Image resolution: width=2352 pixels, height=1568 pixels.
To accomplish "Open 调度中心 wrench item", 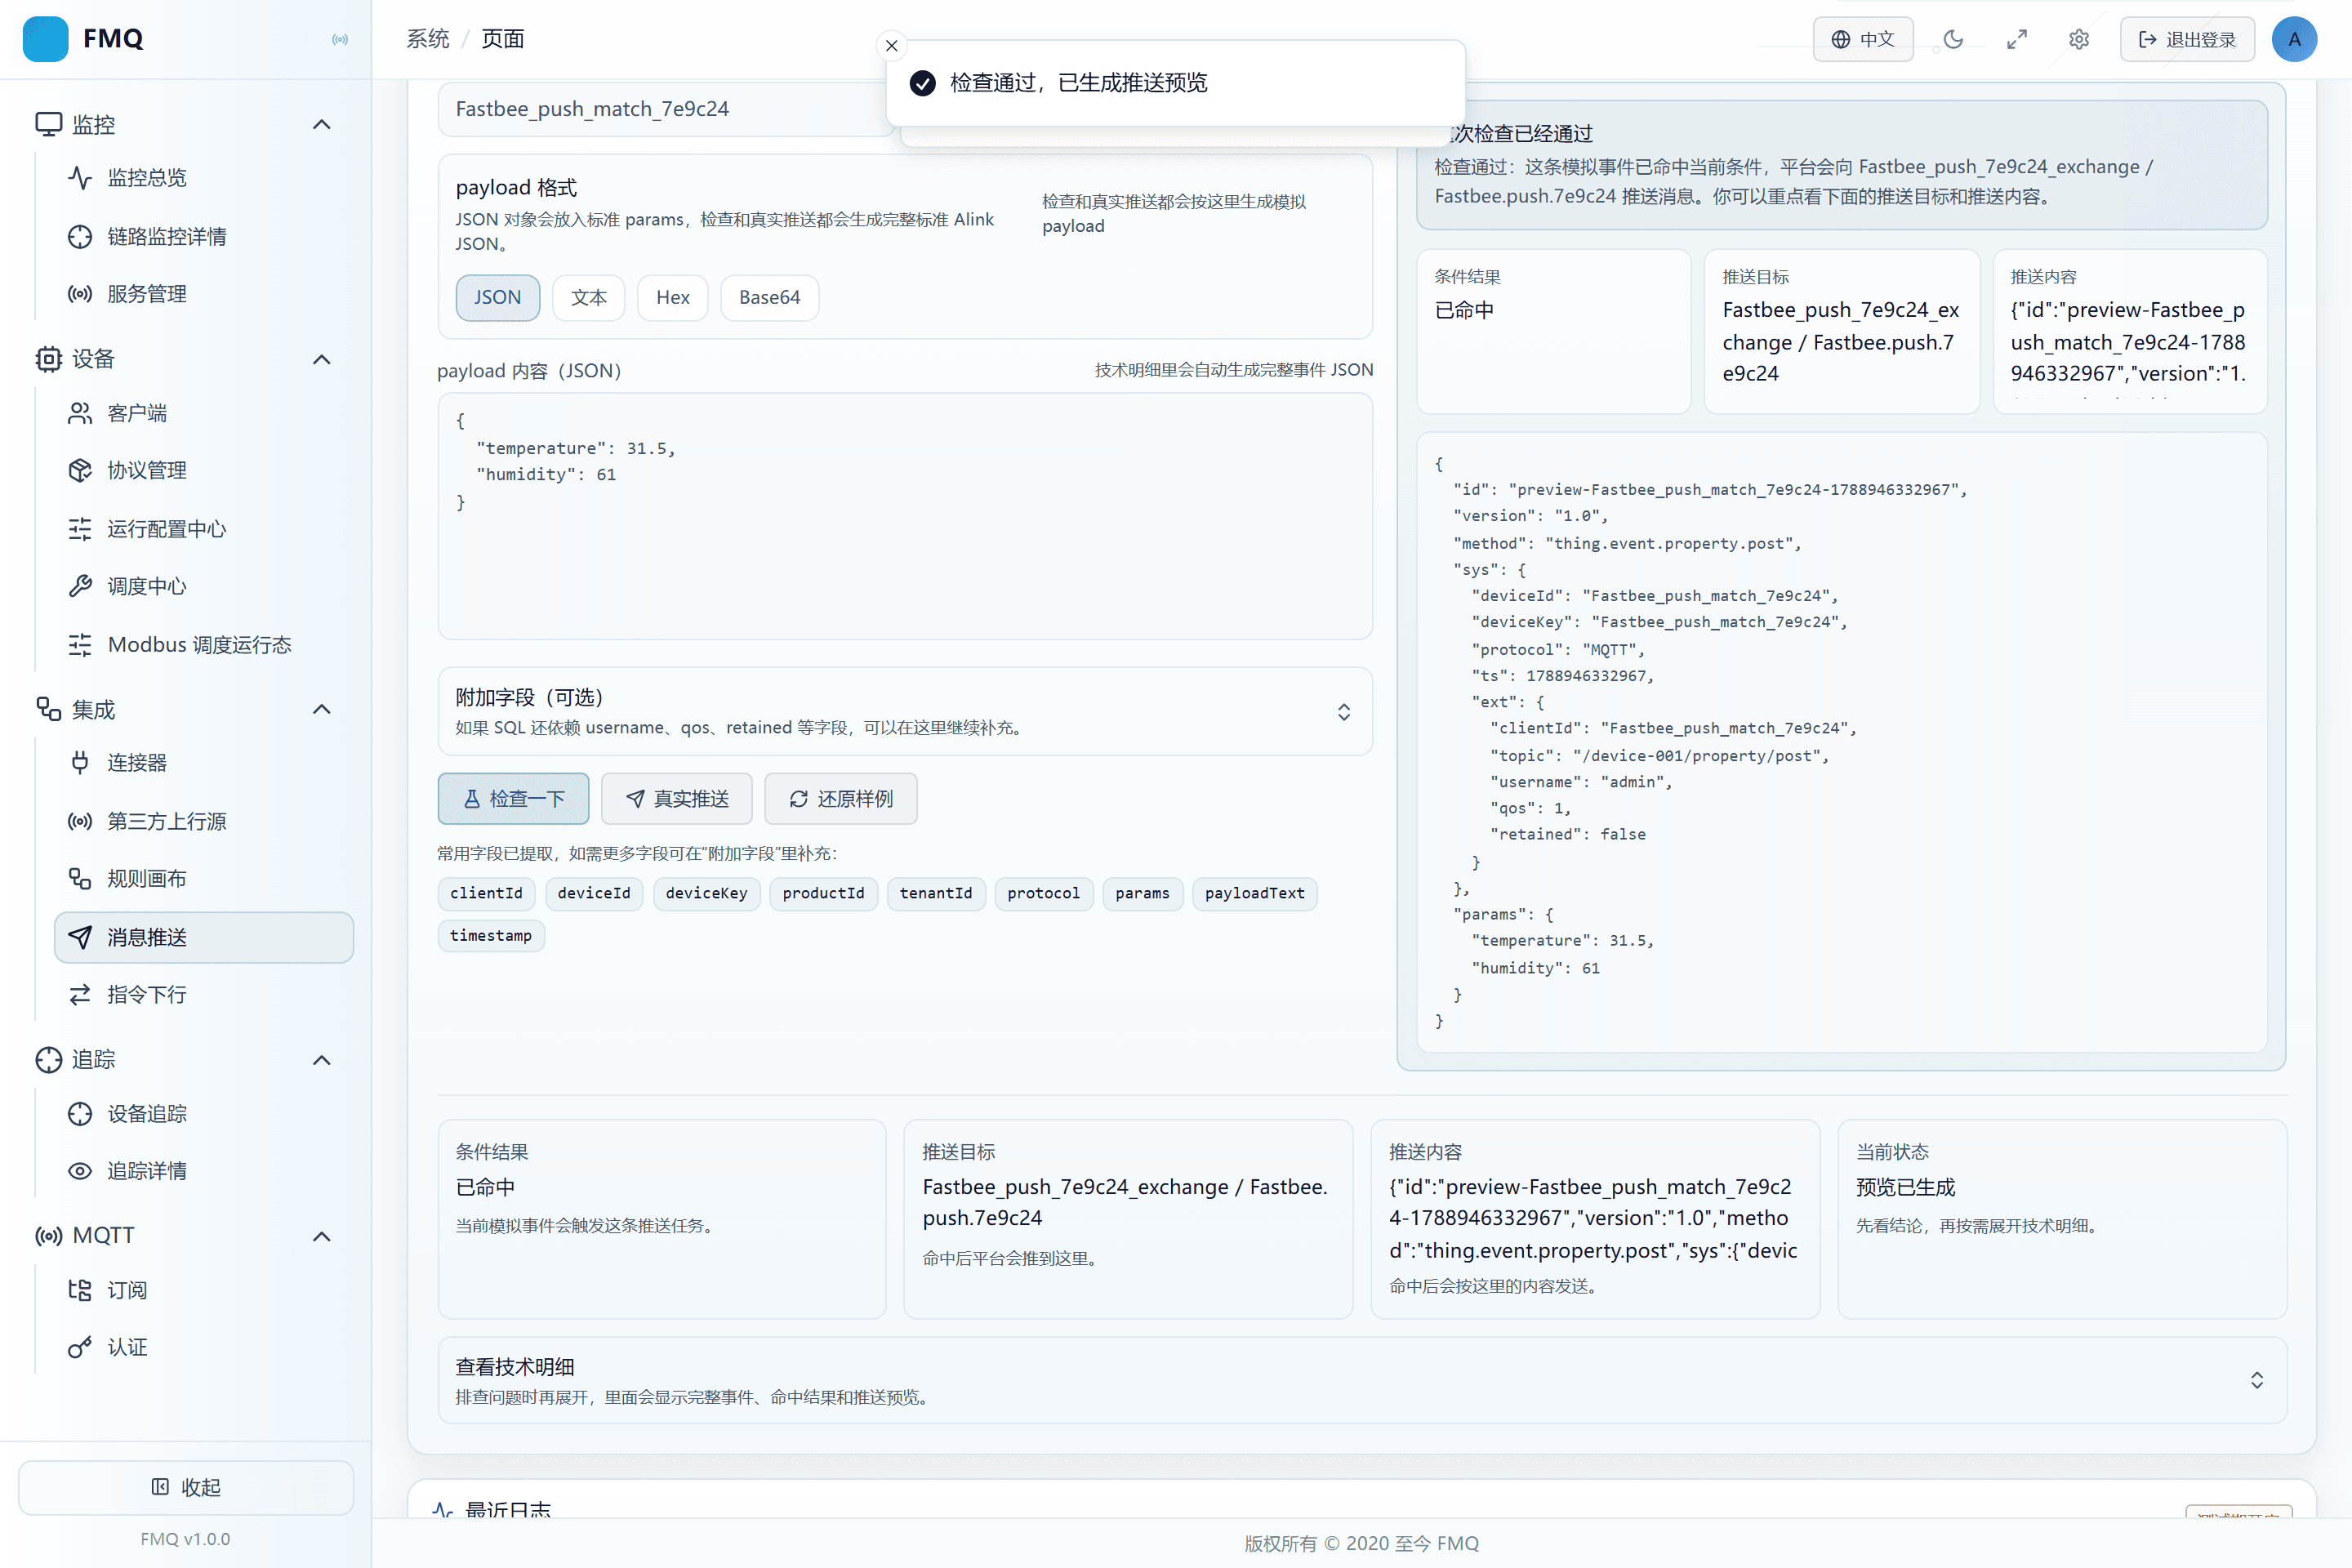I will [x=204, y=586].
